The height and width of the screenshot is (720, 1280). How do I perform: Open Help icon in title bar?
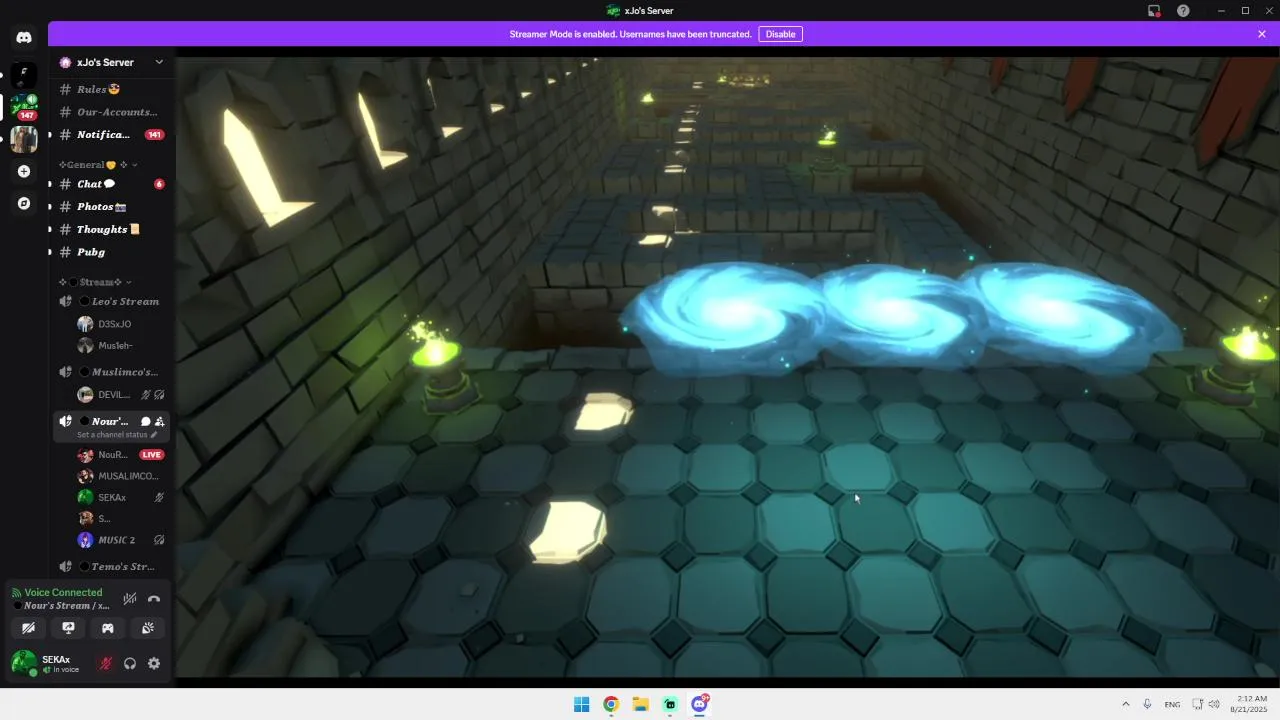1183,11
